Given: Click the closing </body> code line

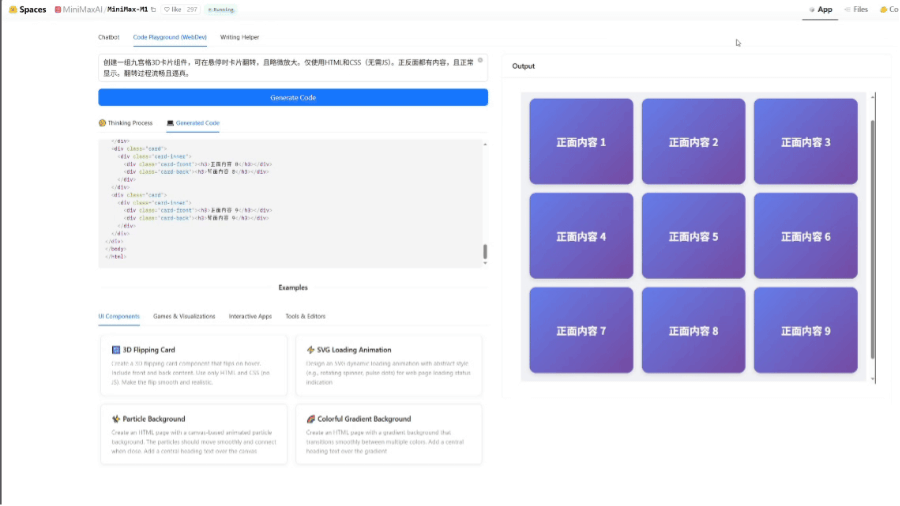Looking at the screenshot, I should (116, 249).
